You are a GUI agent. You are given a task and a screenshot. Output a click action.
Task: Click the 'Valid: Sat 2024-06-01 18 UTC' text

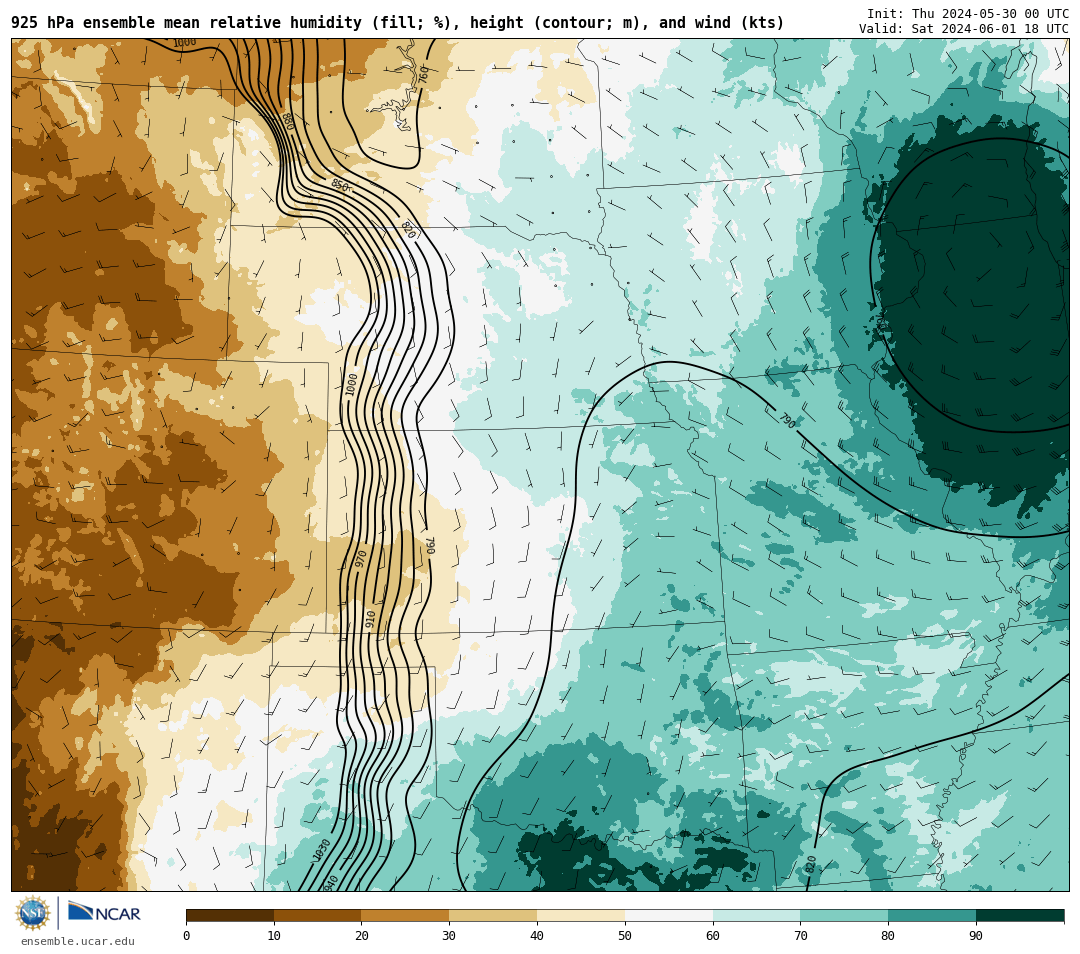[x=964, y=29]
